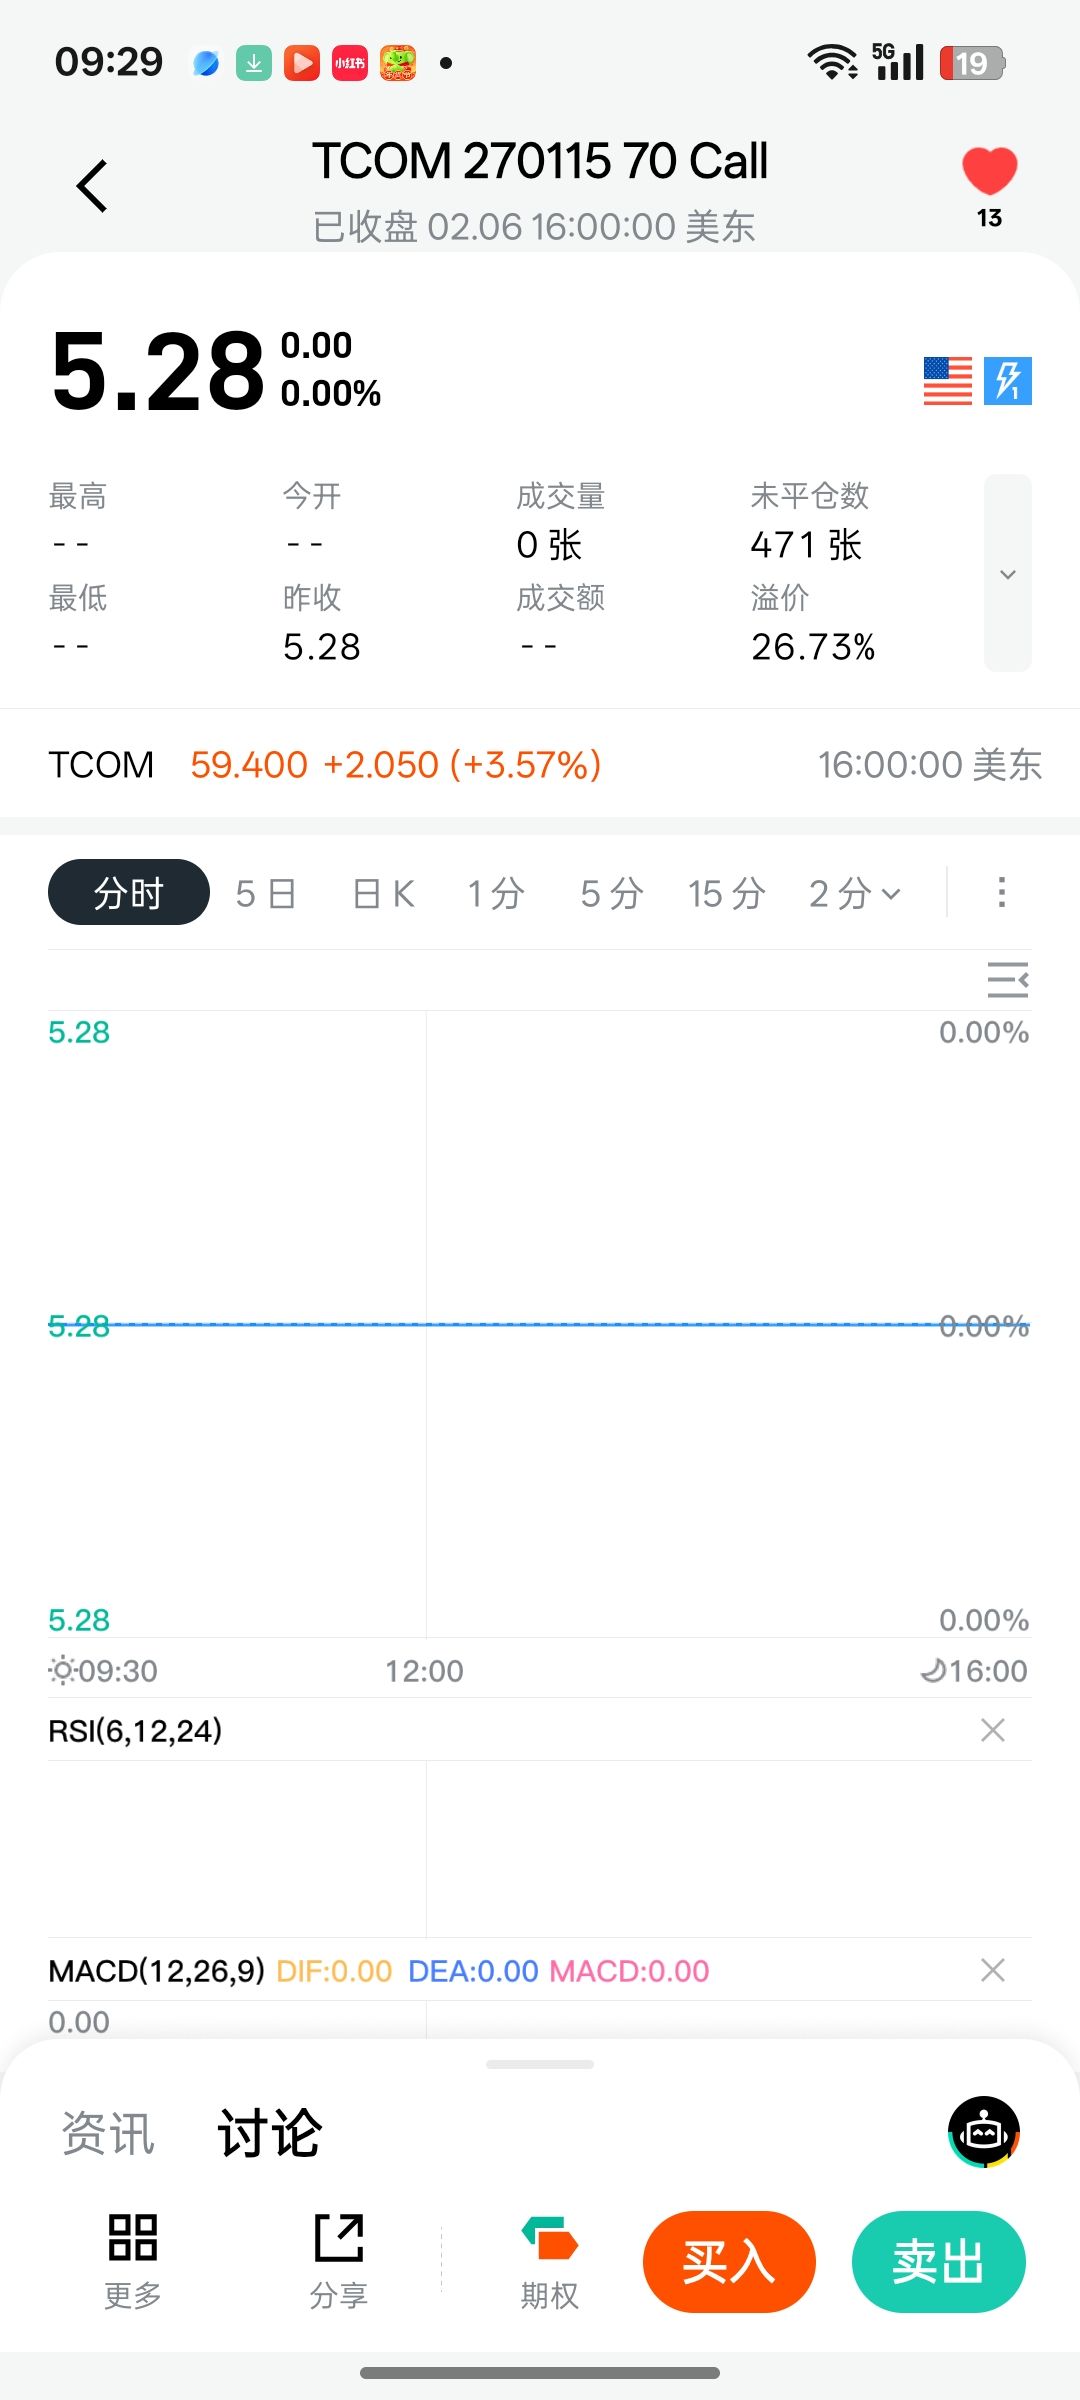The width and height of the screenshot is (1080, 2400).
Task: Toggle the red heart favorite icon
Action: (x=989, y=172)
